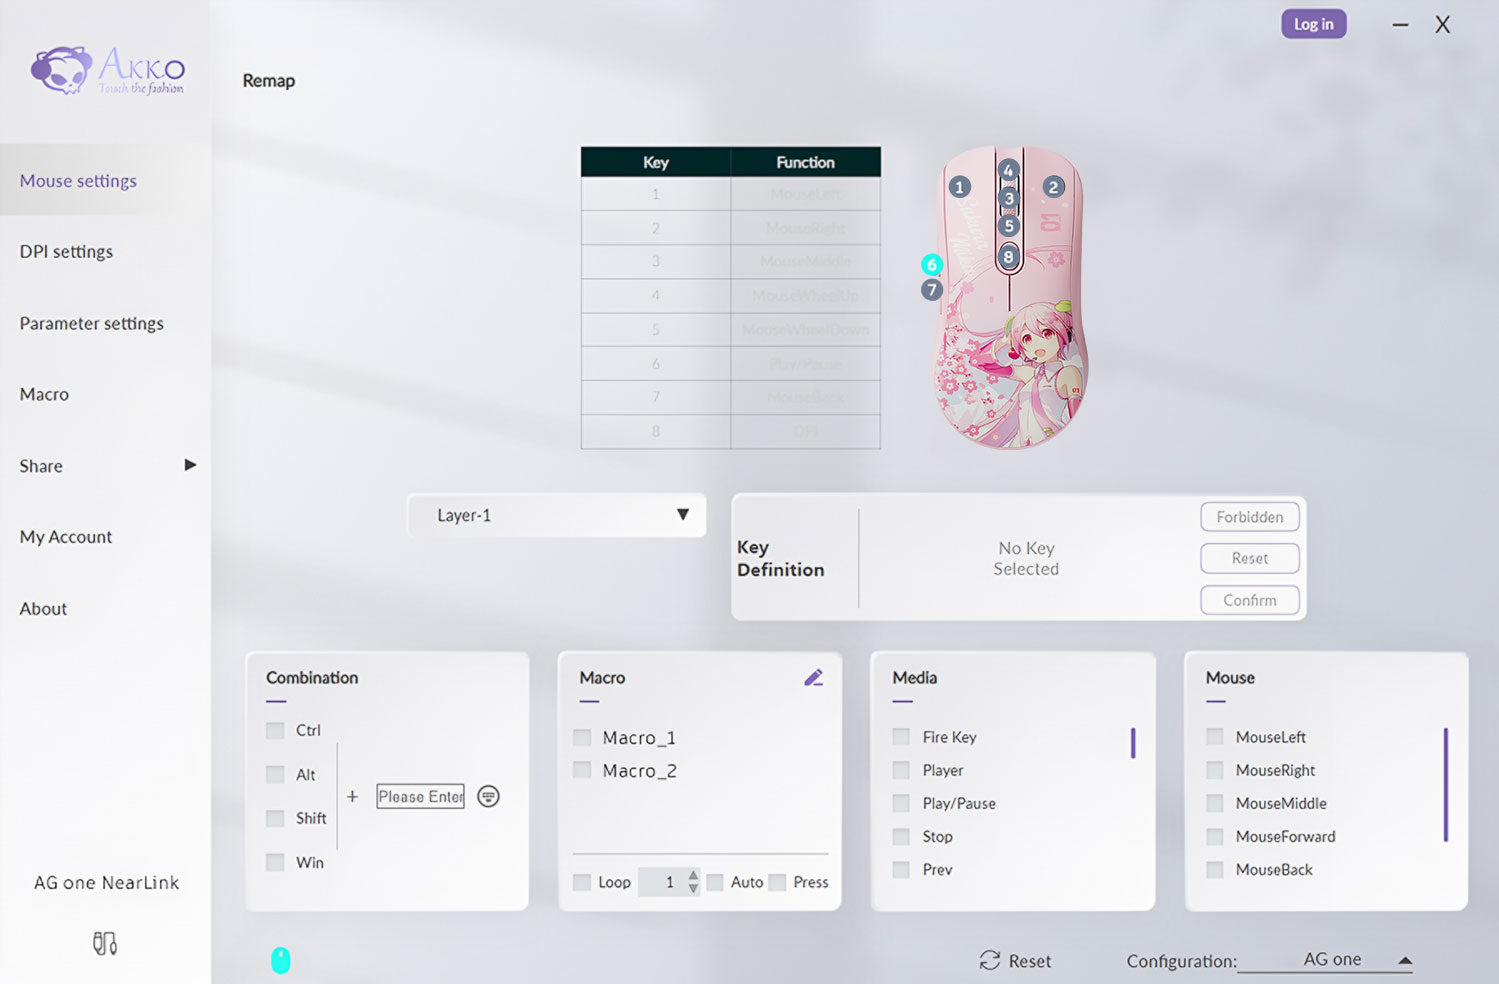Click the Please Enter key input field
The image size is (1499, 984).
[x=420, y=796]
